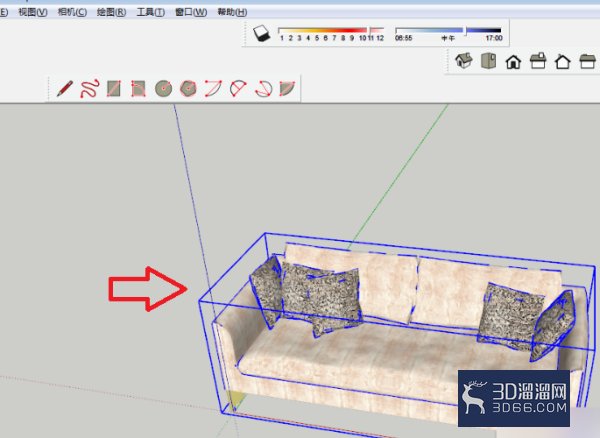Screen dimensions: 600x438
Task: Select the Pie tool
Action: click(287, 88)
